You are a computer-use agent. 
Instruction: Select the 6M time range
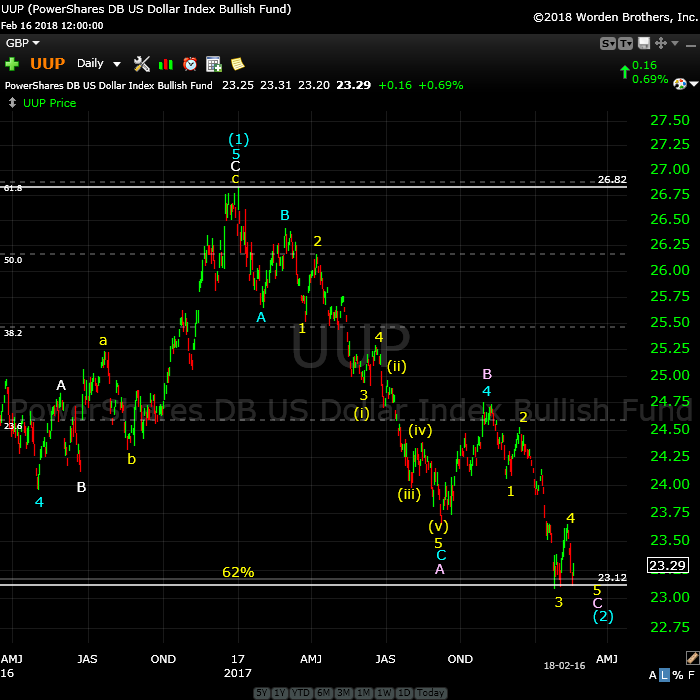[x=324, y=693]
